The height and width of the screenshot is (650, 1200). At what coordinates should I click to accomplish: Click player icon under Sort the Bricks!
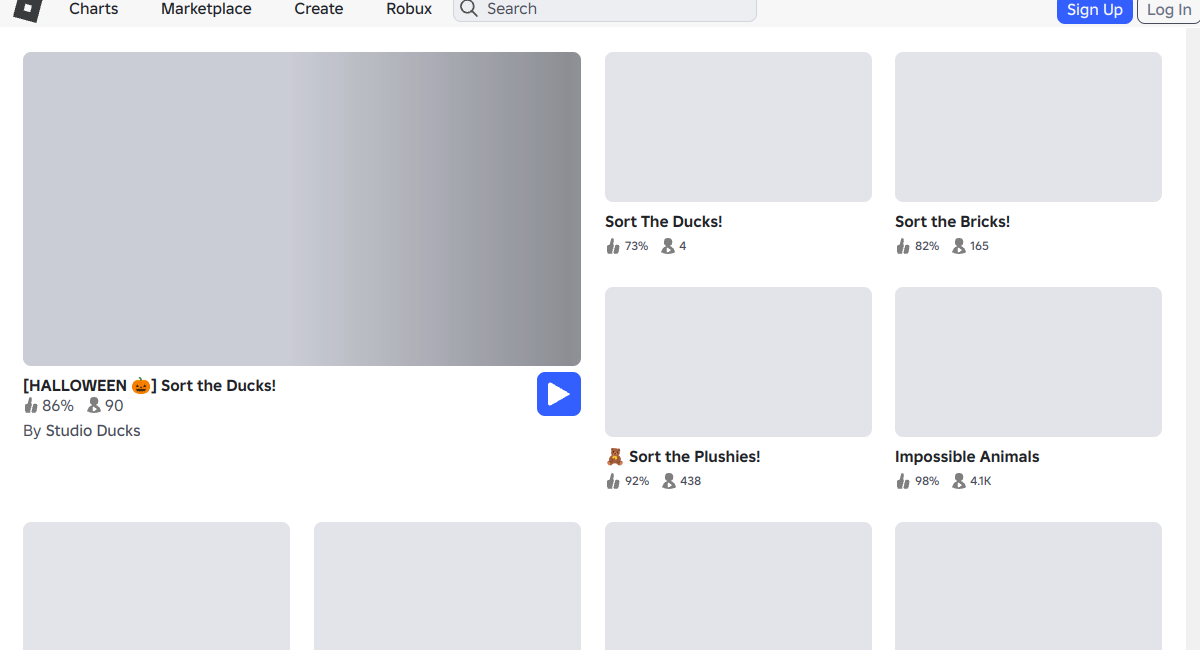click(x=958, y=246)
